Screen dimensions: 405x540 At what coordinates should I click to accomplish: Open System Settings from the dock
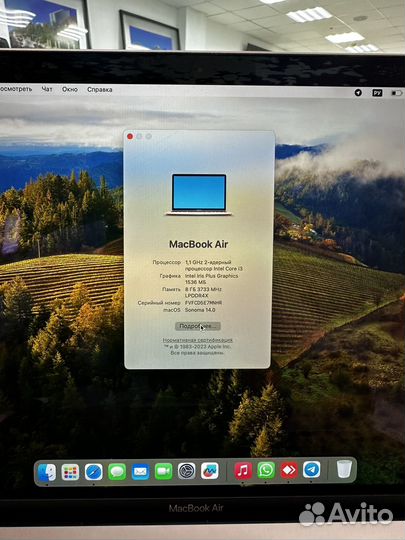pos(187,471)
